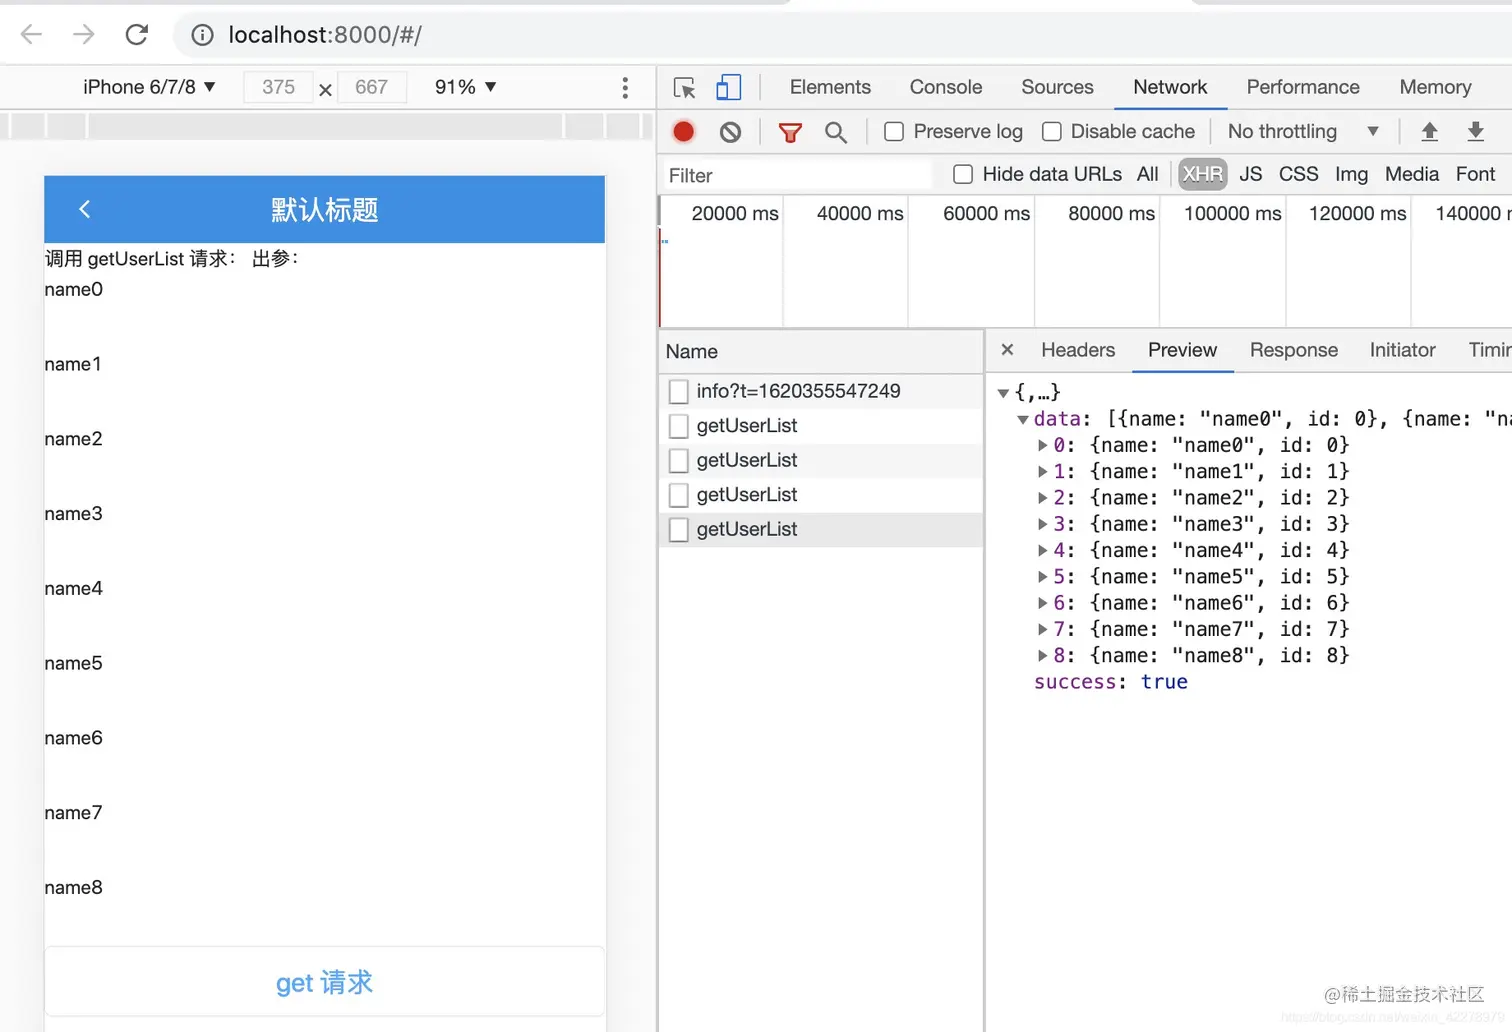Filter requests by XHR
Screen dimensions: 1512x1032
(x=1202, y=174)
